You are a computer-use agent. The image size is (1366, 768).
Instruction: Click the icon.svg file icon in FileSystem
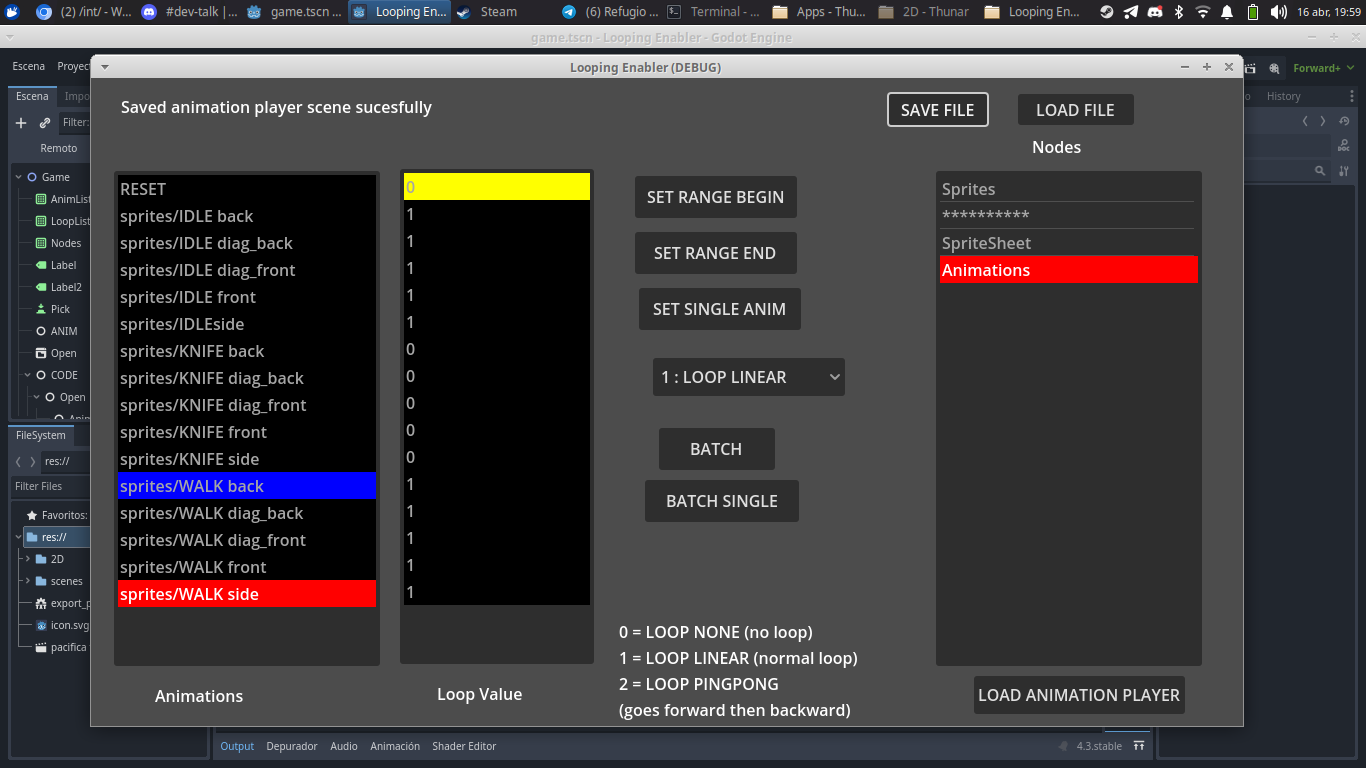coord(41,625)
